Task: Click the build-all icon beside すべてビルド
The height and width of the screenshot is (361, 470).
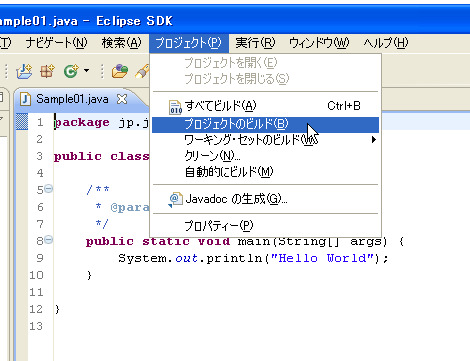Action: [x=176, y=107]
